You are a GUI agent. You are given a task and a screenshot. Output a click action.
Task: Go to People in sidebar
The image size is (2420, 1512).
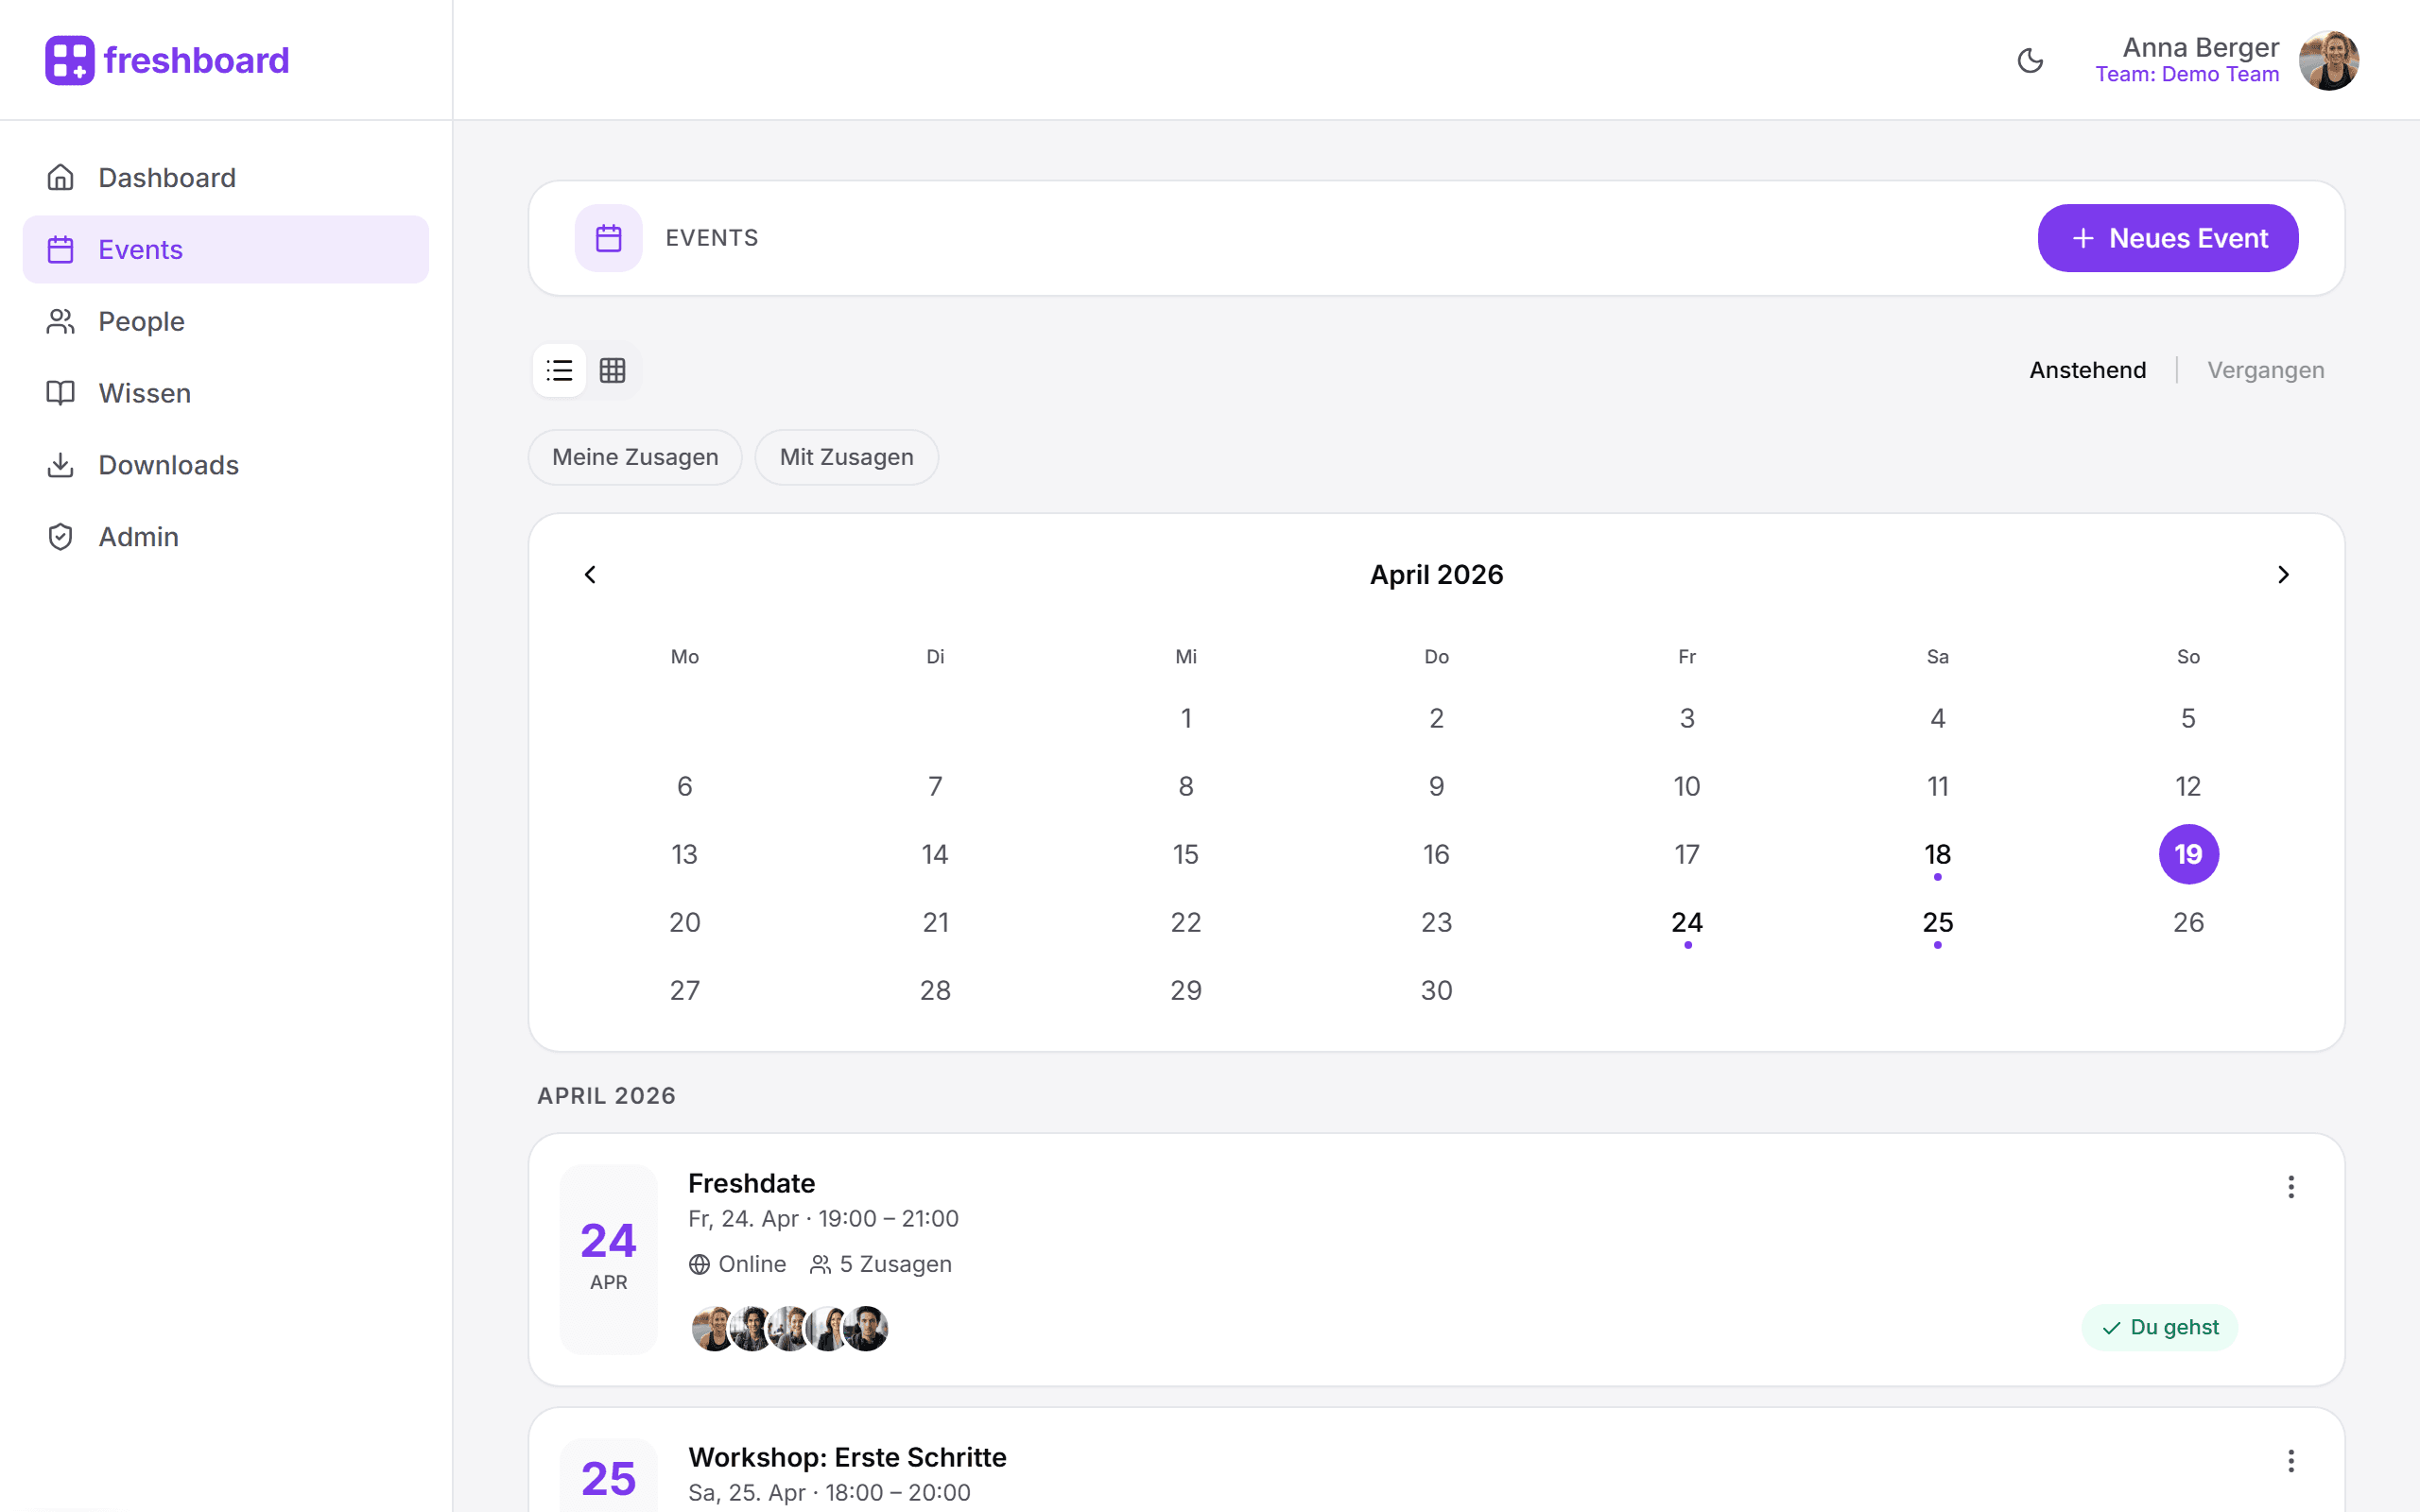point(226,321)
